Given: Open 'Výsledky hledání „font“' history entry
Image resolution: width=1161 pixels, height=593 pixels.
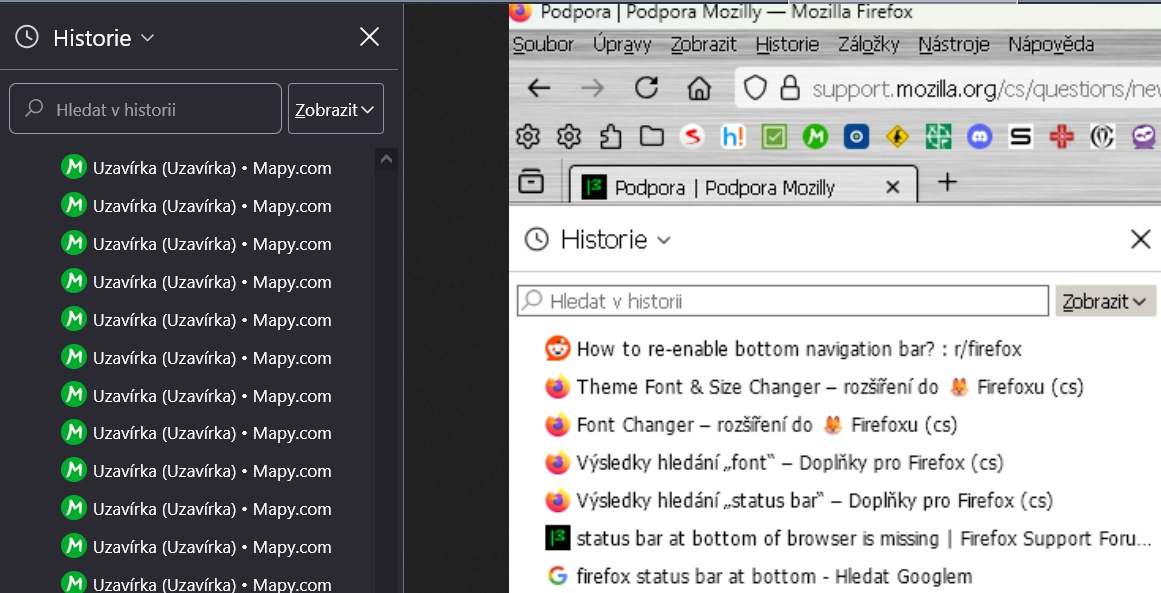Looking at the screenshot, I should point(774,463).
